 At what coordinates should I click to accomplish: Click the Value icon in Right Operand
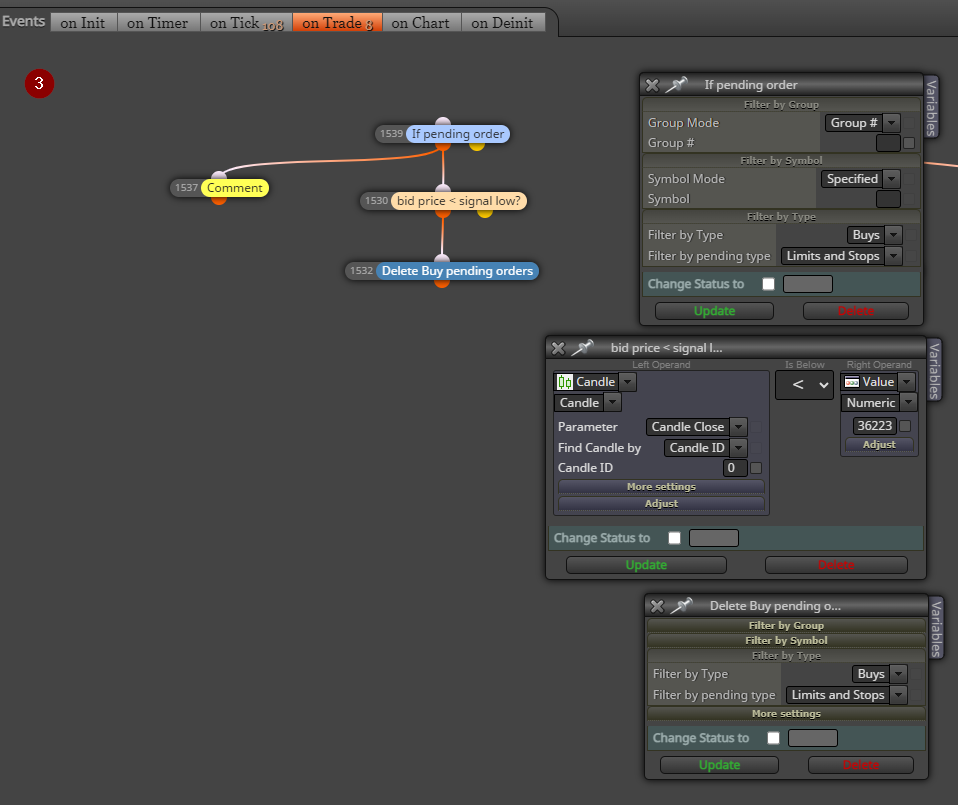point(852,382)
